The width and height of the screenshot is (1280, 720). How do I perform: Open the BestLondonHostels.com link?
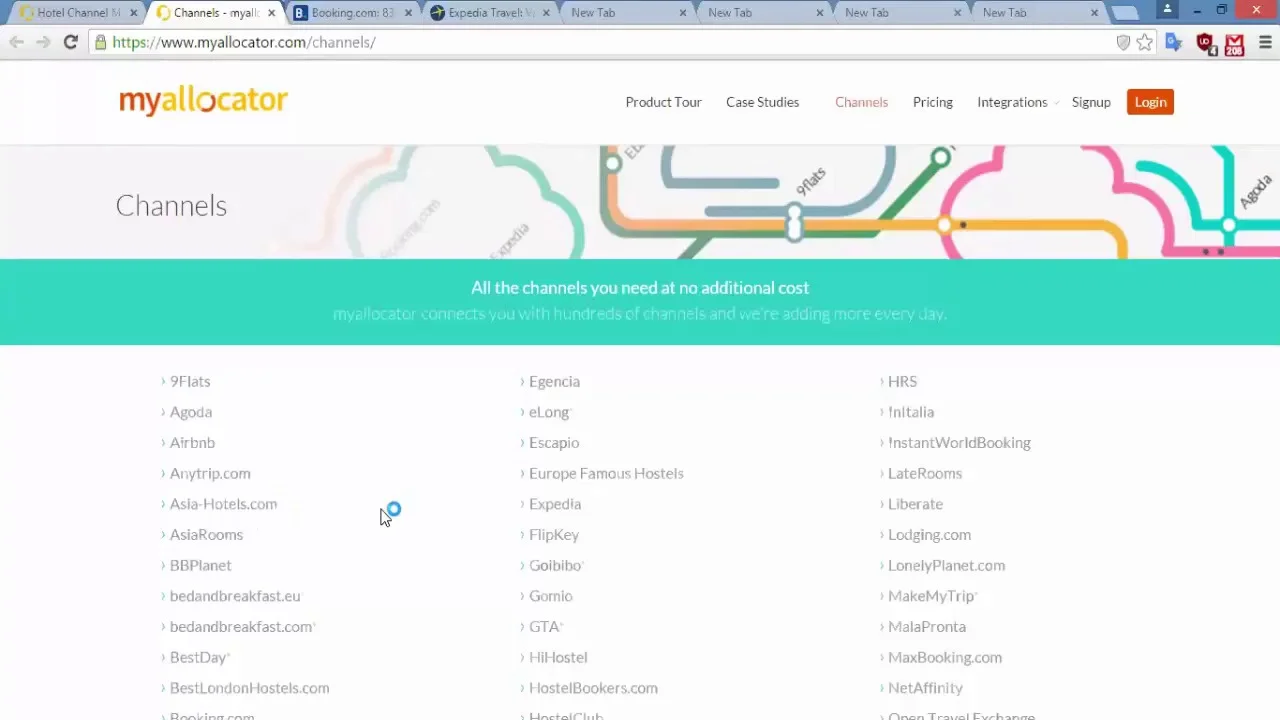click(x=249, y=688)
